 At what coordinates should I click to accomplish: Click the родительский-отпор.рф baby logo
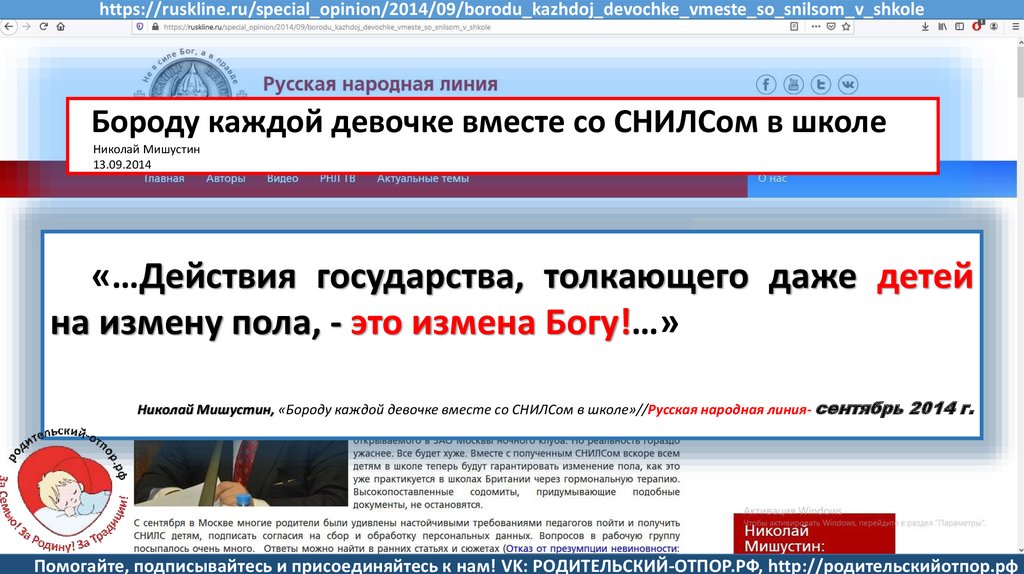click(x=65, y=490)
